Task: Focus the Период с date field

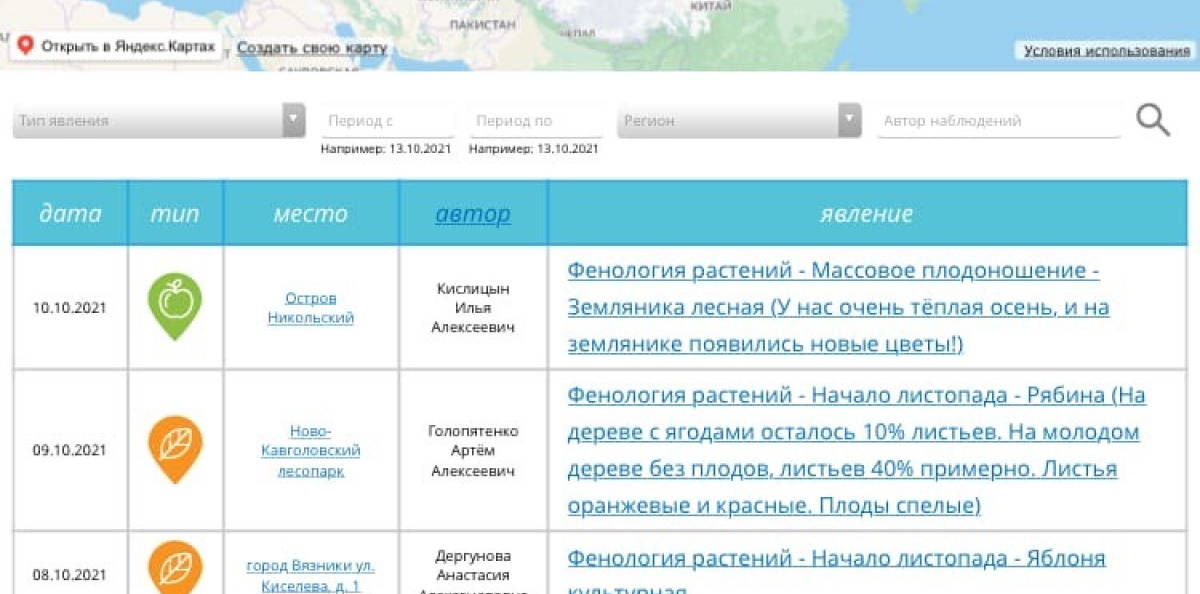Action: pyautogui.click(x=388, y=121)
